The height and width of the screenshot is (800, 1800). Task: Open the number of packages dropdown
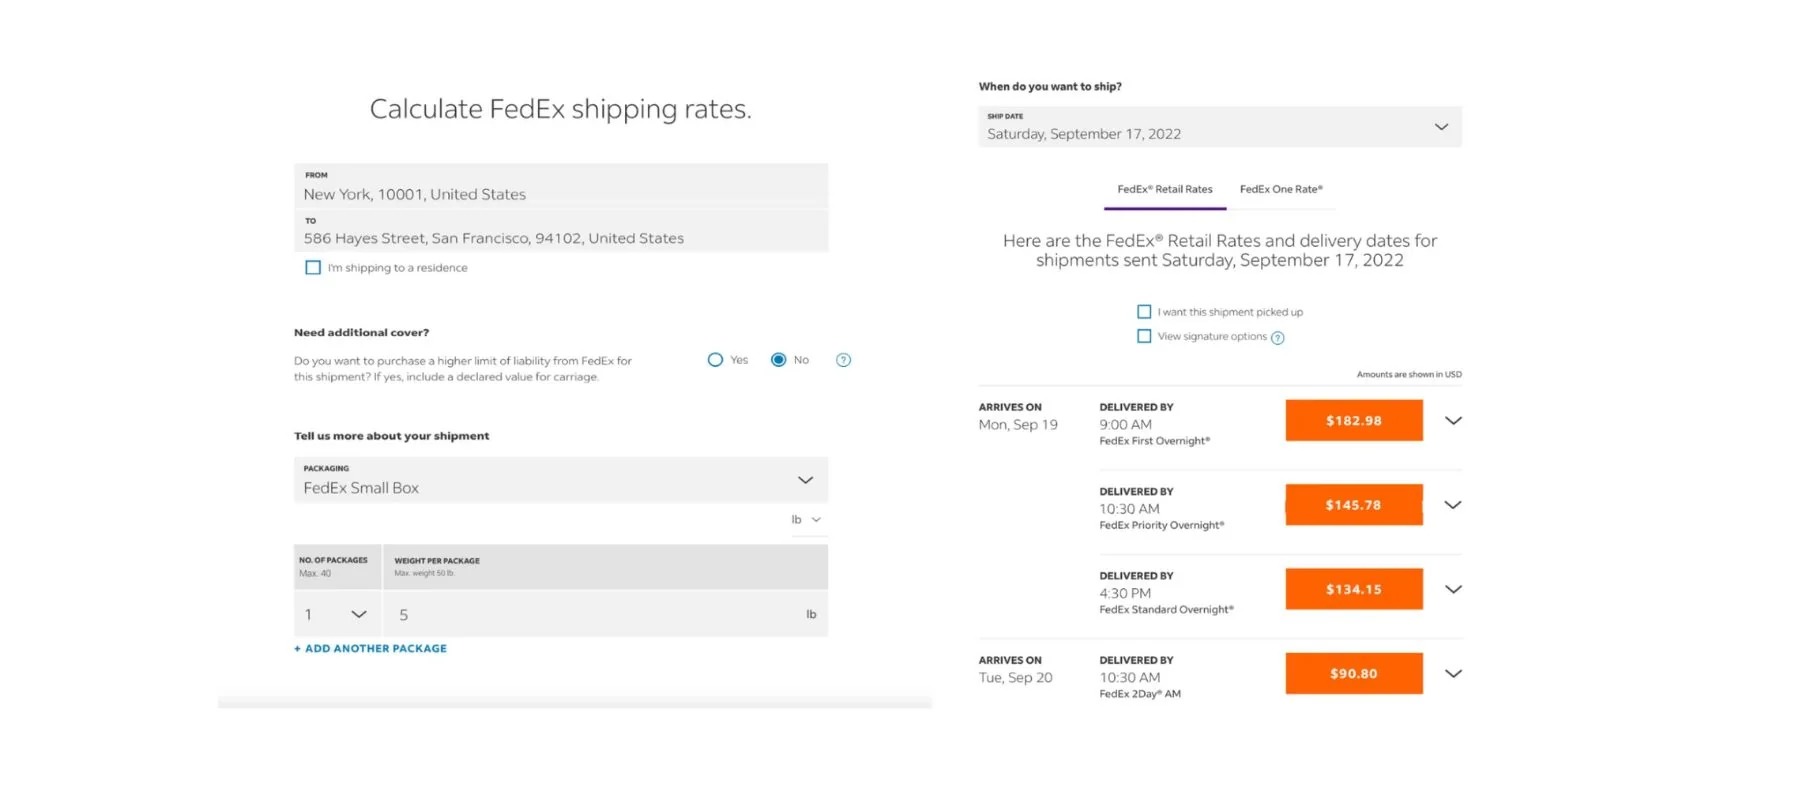337,614
